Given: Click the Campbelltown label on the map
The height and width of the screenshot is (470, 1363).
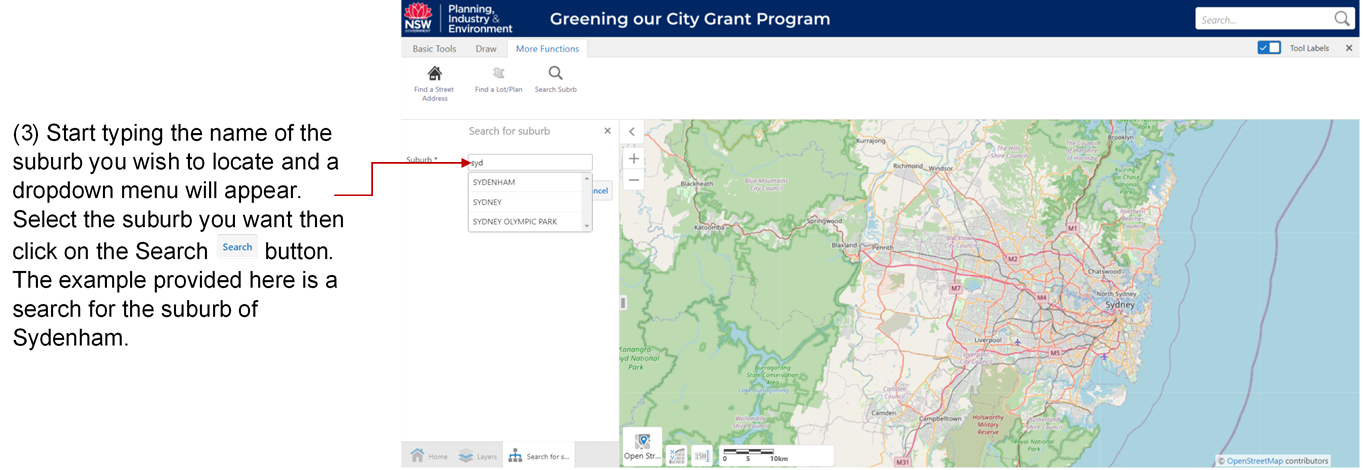Looking at the screenshot, I should point(940,418).
